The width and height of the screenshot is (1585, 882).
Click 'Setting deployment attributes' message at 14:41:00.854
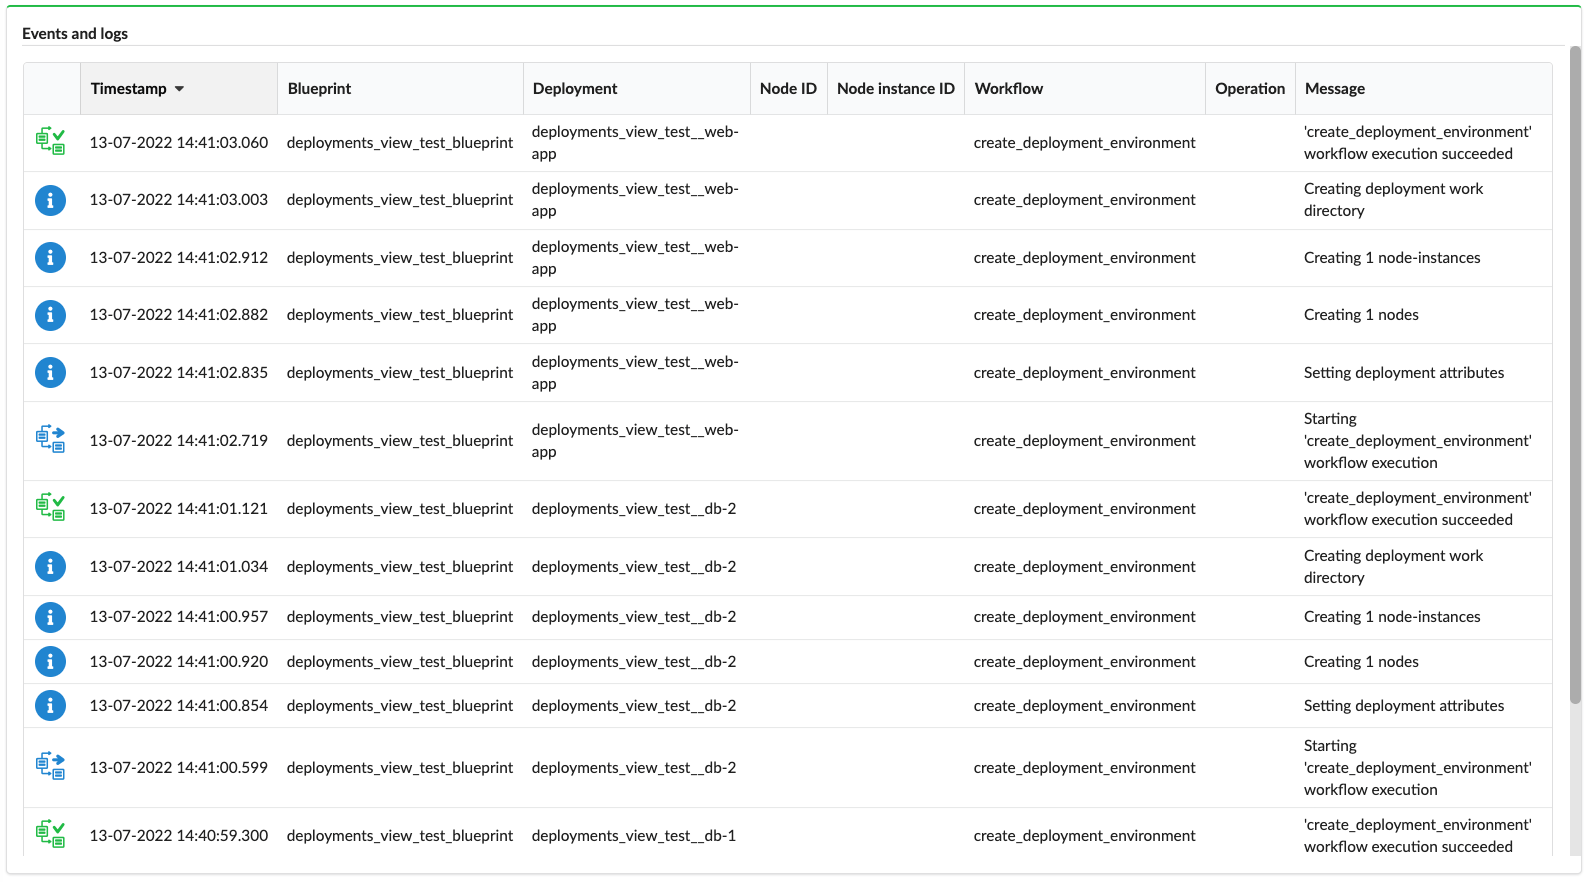point(1403,705)
